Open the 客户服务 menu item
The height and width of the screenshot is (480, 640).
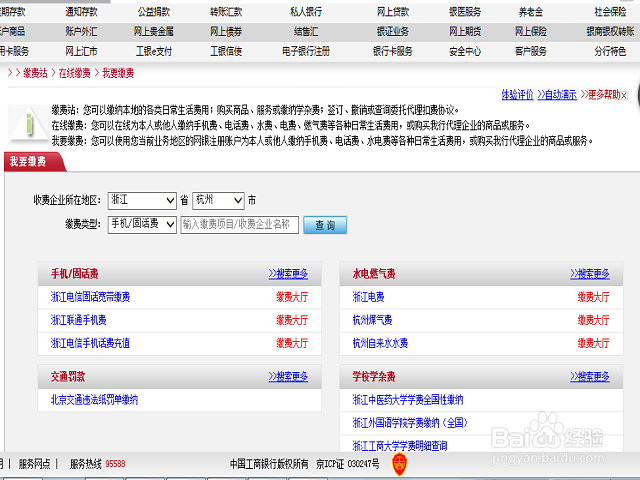click(531, 51)
